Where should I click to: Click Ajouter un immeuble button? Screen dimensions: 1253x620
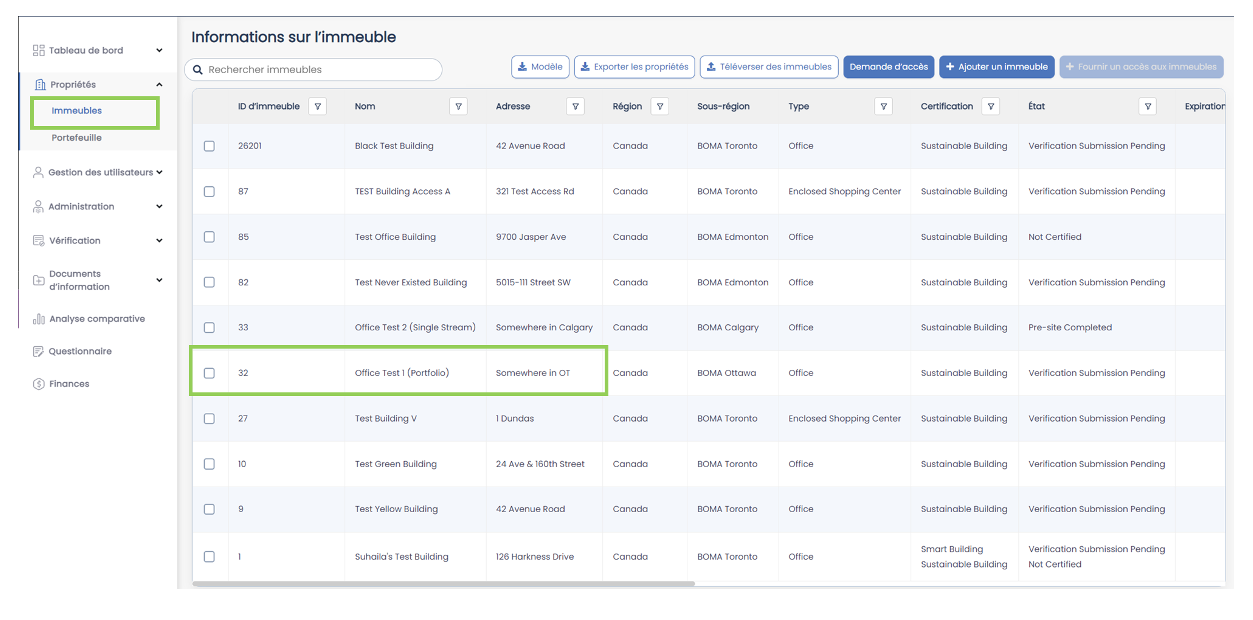tap(997, 67)
